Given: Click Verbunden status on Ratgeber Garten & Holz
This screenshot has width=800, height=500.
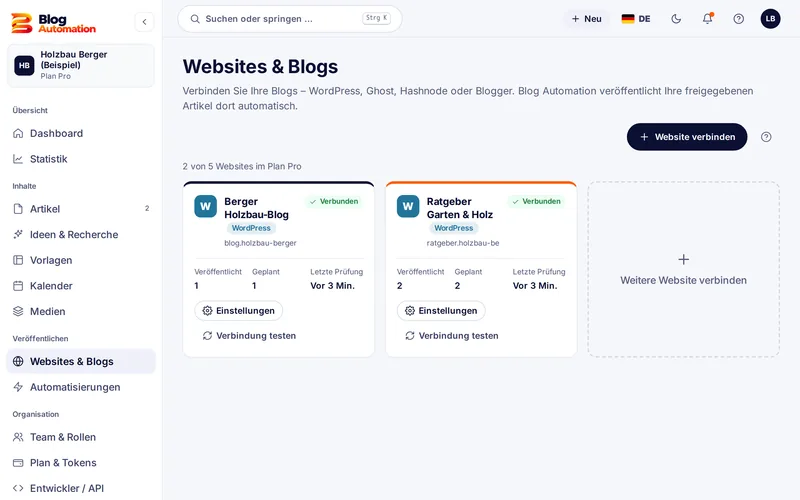Looking at the screenshot, I should point(537,202).
